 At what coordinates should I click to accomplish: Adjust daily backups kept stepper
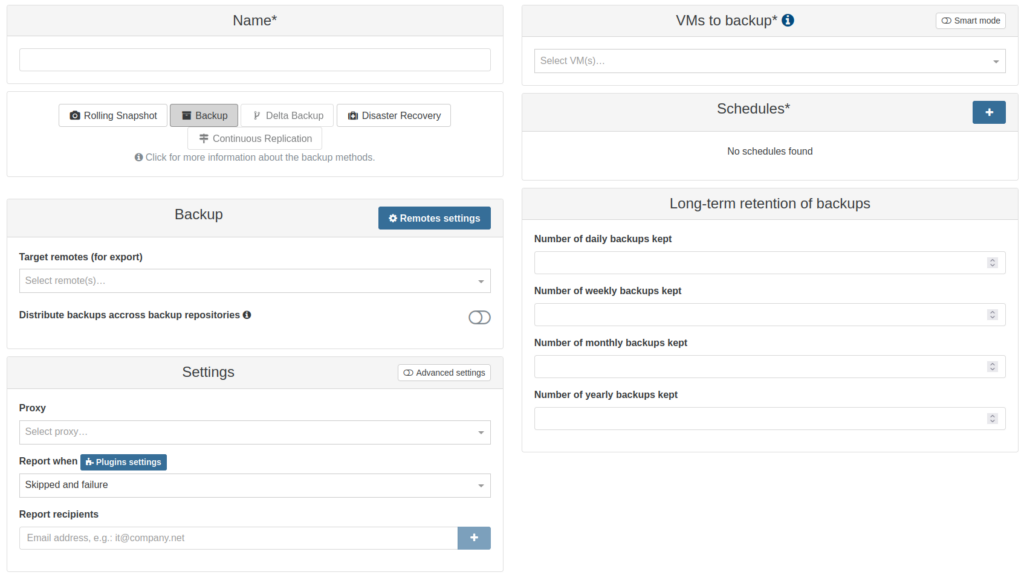991,263
